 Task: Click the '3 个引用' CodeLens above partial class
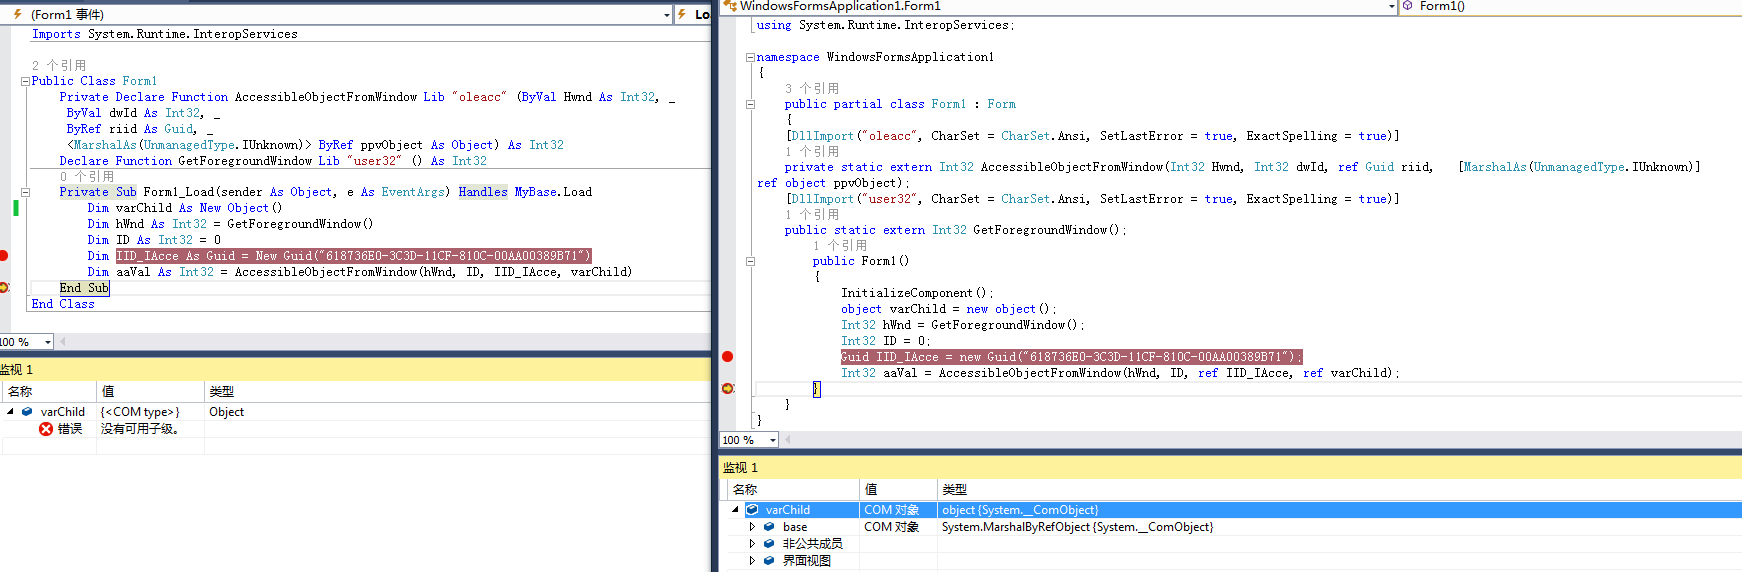coord(812,89)
